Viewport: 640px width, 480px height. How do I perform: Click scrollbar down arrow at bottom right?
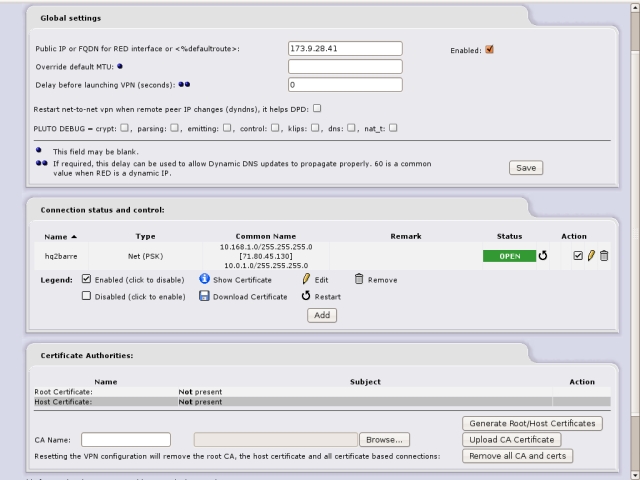633,473
